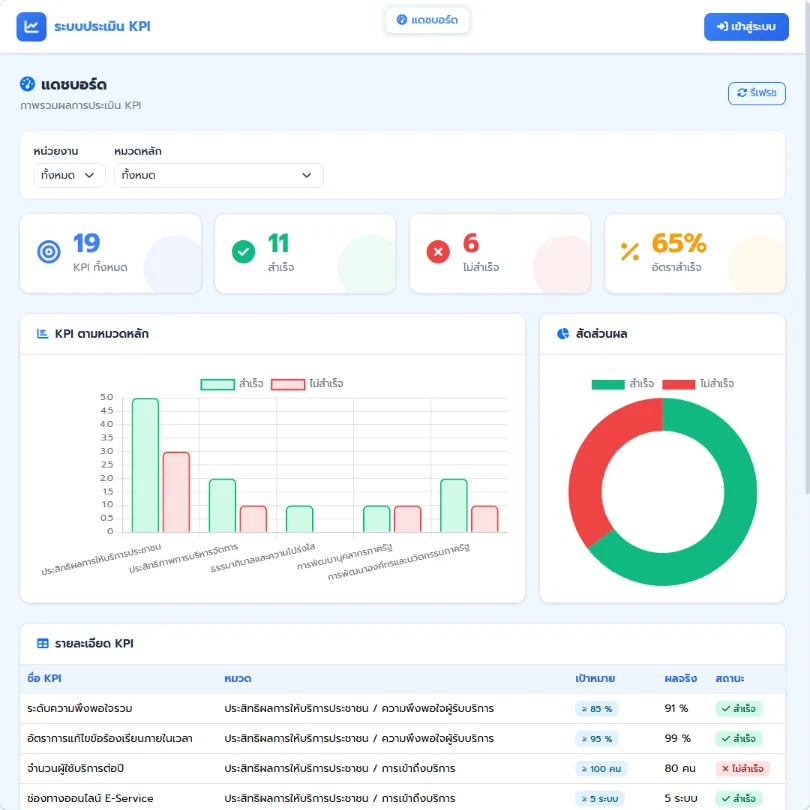Toggle ไม่สำเร็จ legend in the bar chart
The height and width of the screenshot is (810, 810).
click(307, 384)
